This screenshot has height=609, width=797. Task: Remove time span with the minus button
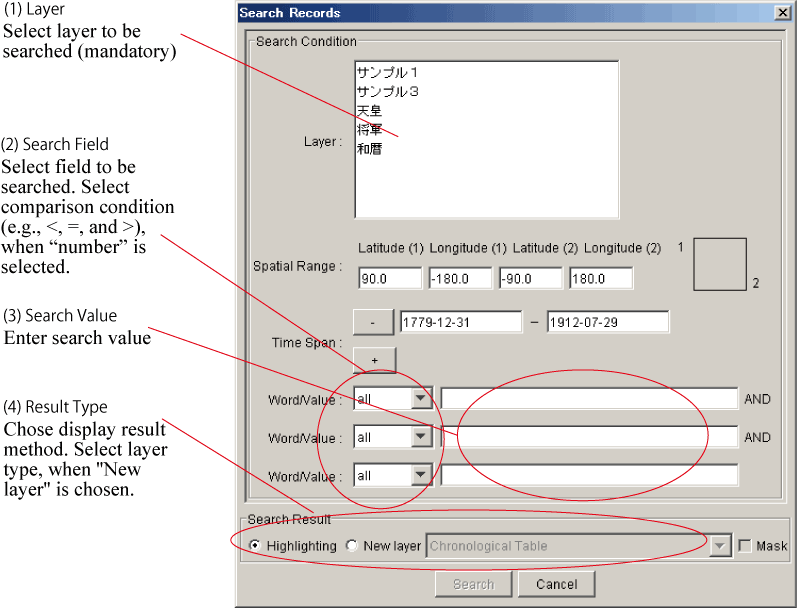[373, 322]
